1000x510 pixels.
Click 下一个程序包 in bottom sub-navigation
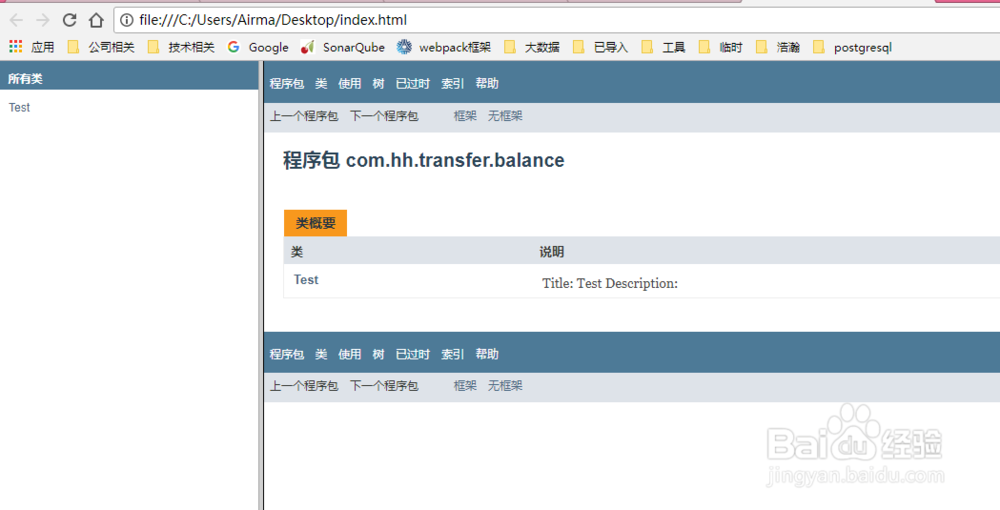tap(384, 386)
